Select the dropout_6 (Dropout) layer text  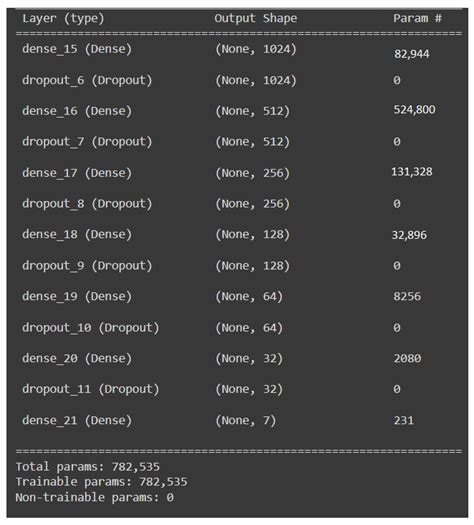pos(87,80)
